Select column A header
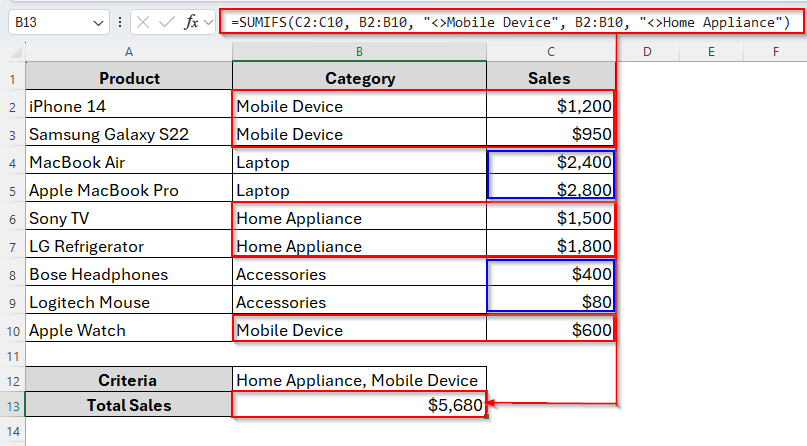This screenshot has width=807, height=446. (129, 51)
